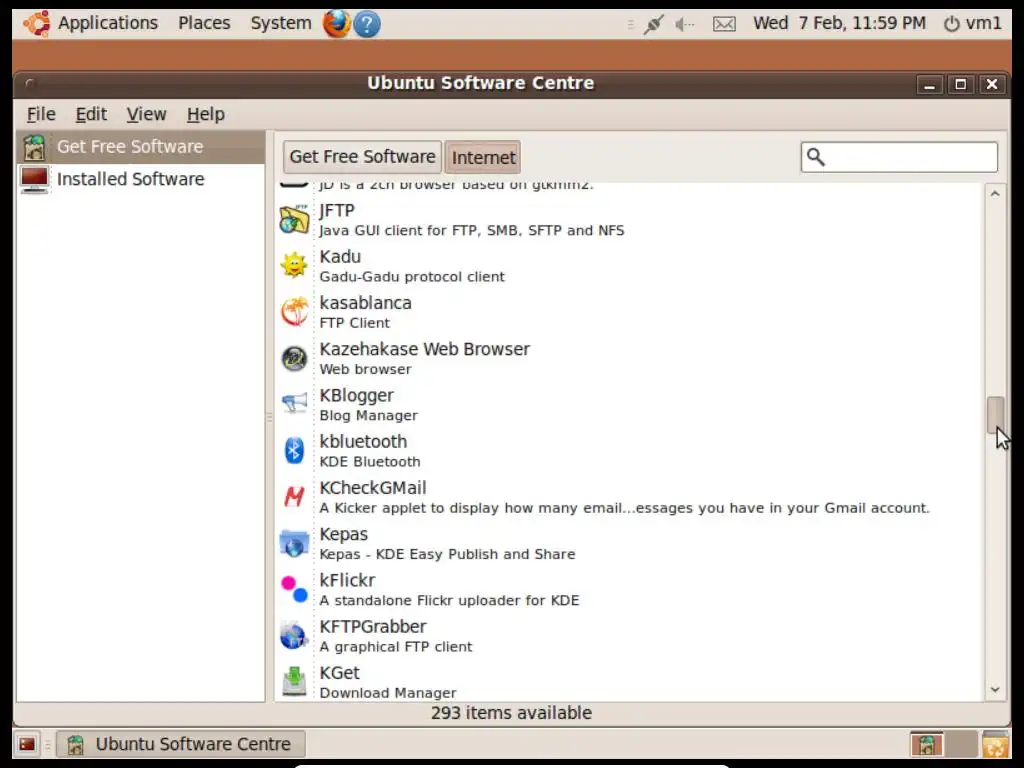Click 'Download Manager' description text
The width and height of the screenshot is (1024, 768).
pyautogui.click(x=388, y=693)
